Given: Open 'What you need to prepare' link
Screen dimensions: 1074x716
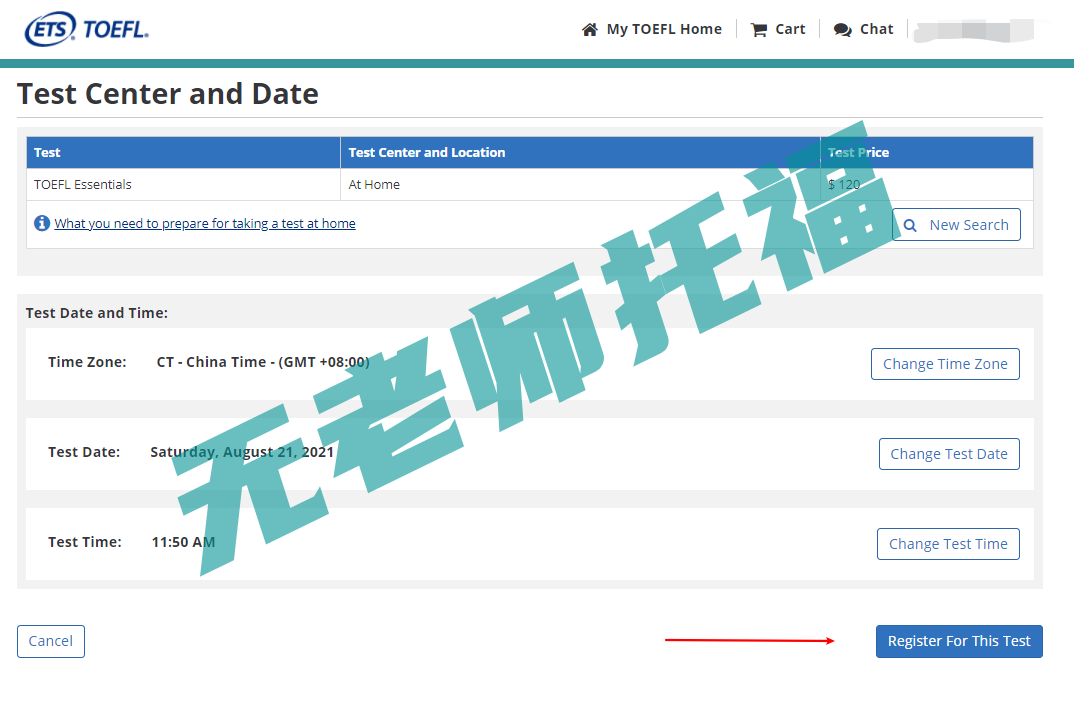Looking at the screenshot, I should click(x=205, y=223).
